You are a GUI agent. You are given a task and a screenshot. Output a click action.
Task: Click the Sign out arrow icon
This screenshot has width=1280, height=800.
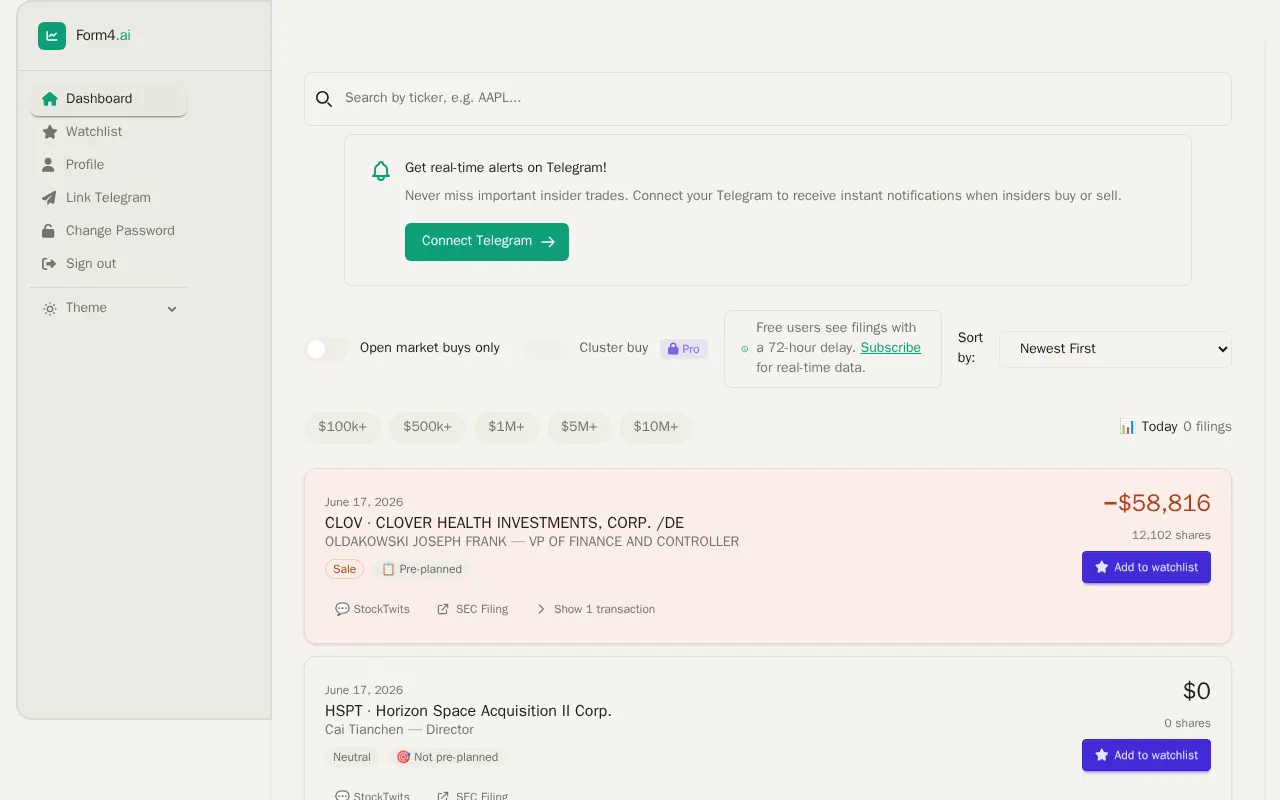click(49, 264)
